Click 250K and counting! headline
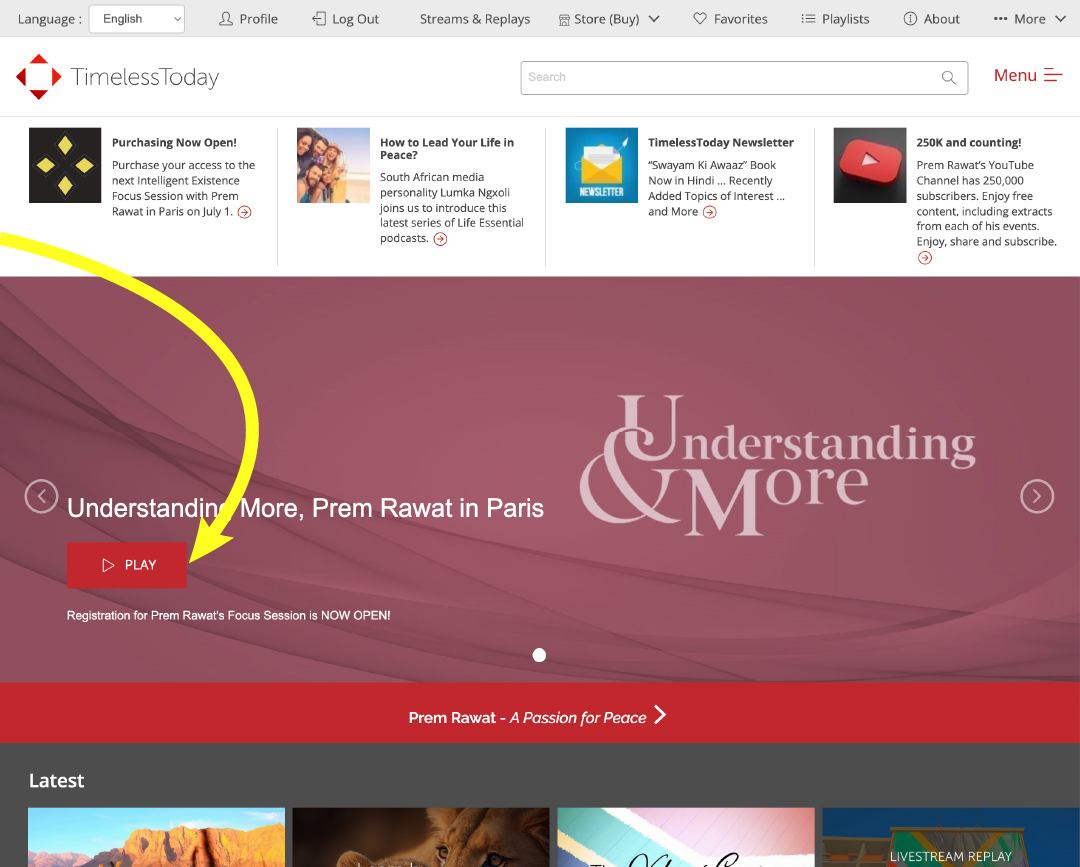The width and height of the screenshot is (1080, 867). click(x=968, y=143)
